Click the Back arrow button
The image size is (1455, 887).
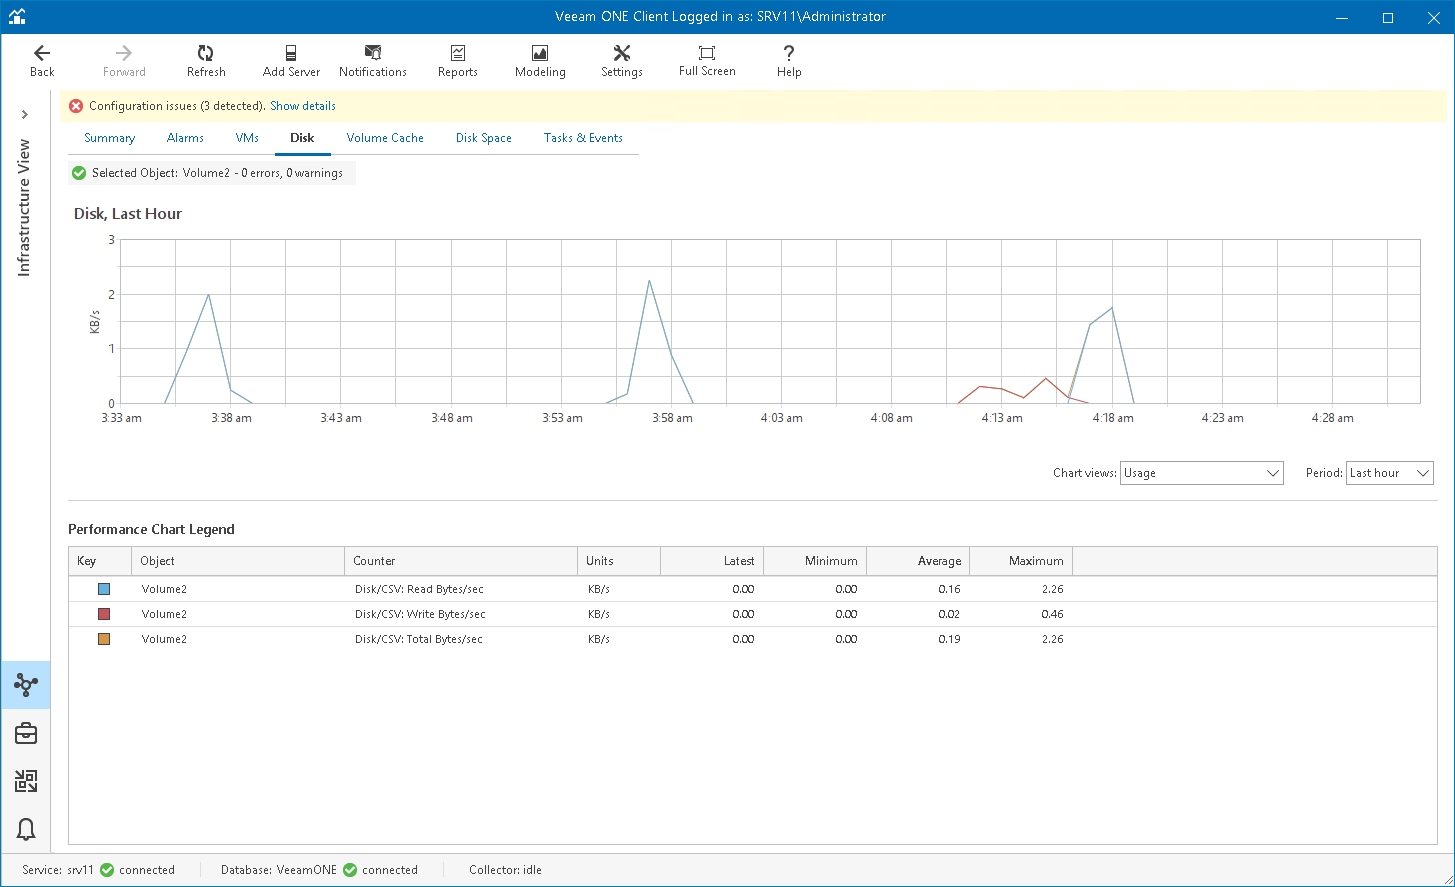click(x=42, y=61)
